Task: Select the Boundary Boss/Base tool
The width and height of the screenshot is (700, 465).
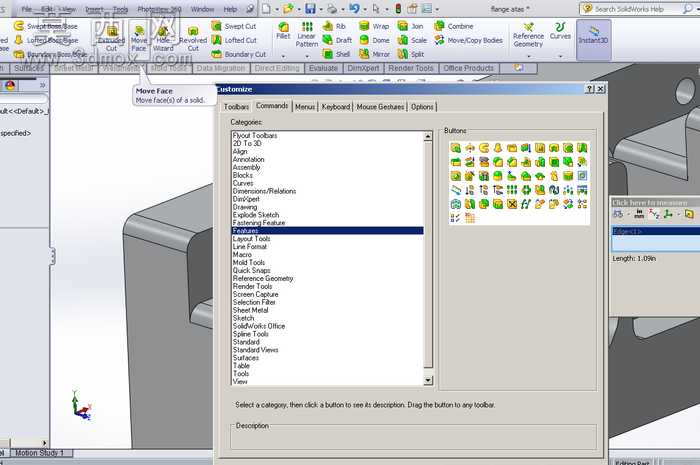Action: click(50, 54)
